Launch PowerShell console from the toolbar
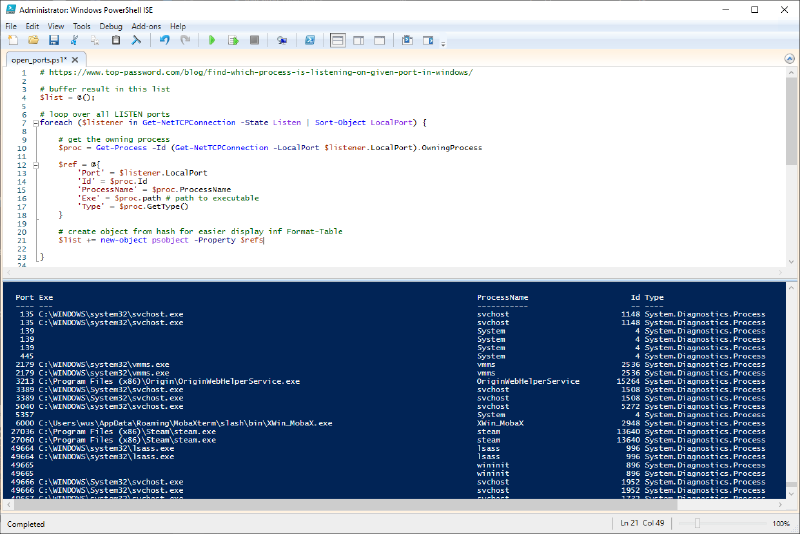This screenshot has width=800, height=534. click(310, 40)
